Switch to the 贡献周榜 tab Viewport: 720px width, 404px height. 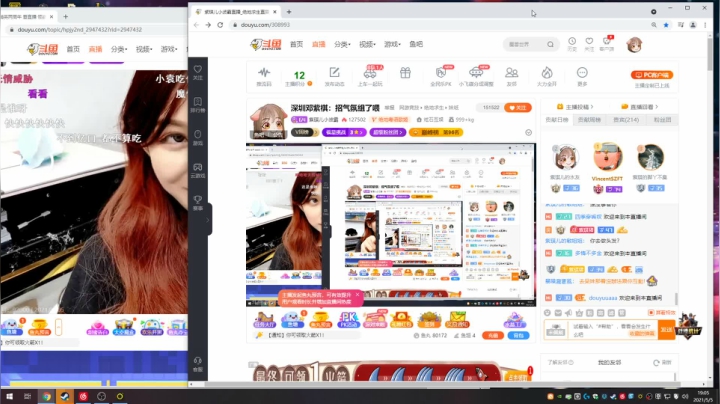pos(589,120)
